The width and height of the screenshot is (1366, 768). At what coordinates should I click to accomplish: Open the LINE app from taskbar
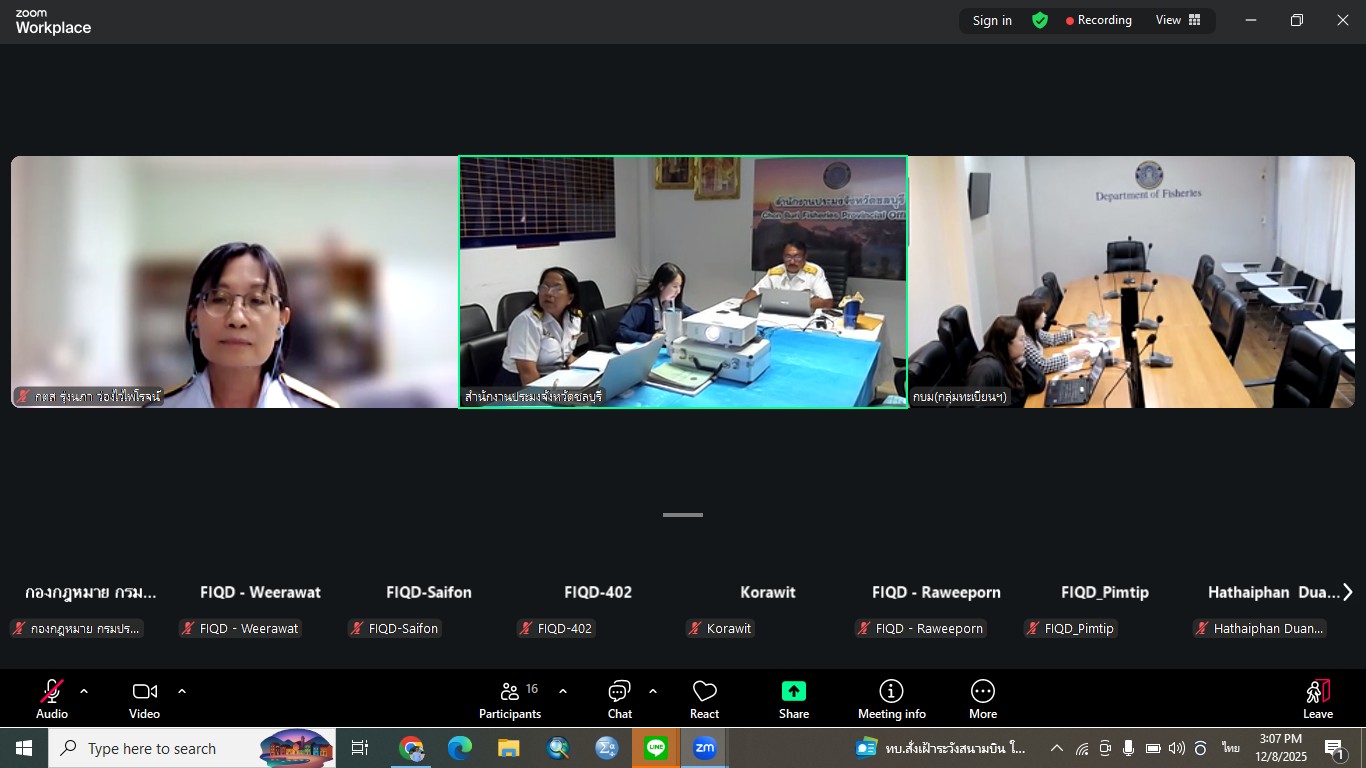pos(656,748)
